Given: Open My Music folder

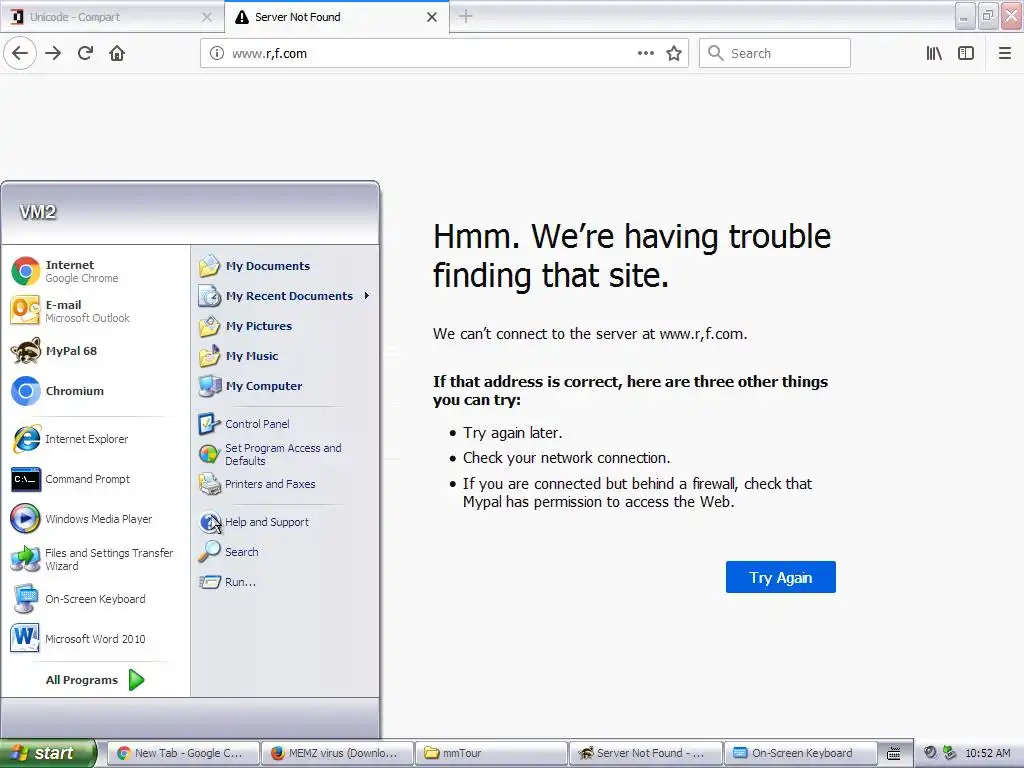Looking at the screenshot, I should tap(285, 356).
